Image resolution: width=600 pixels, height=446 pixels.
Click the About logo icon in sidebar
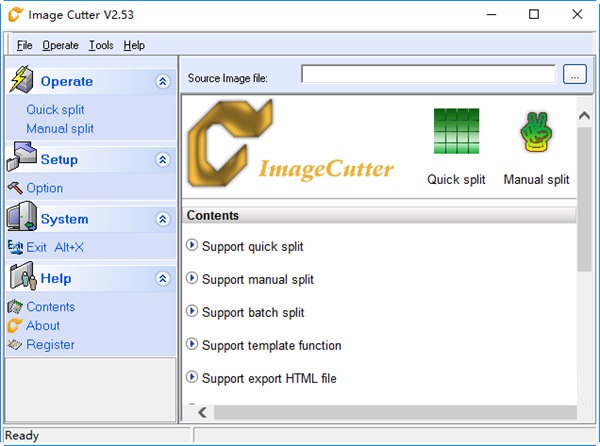click(15, 326)
